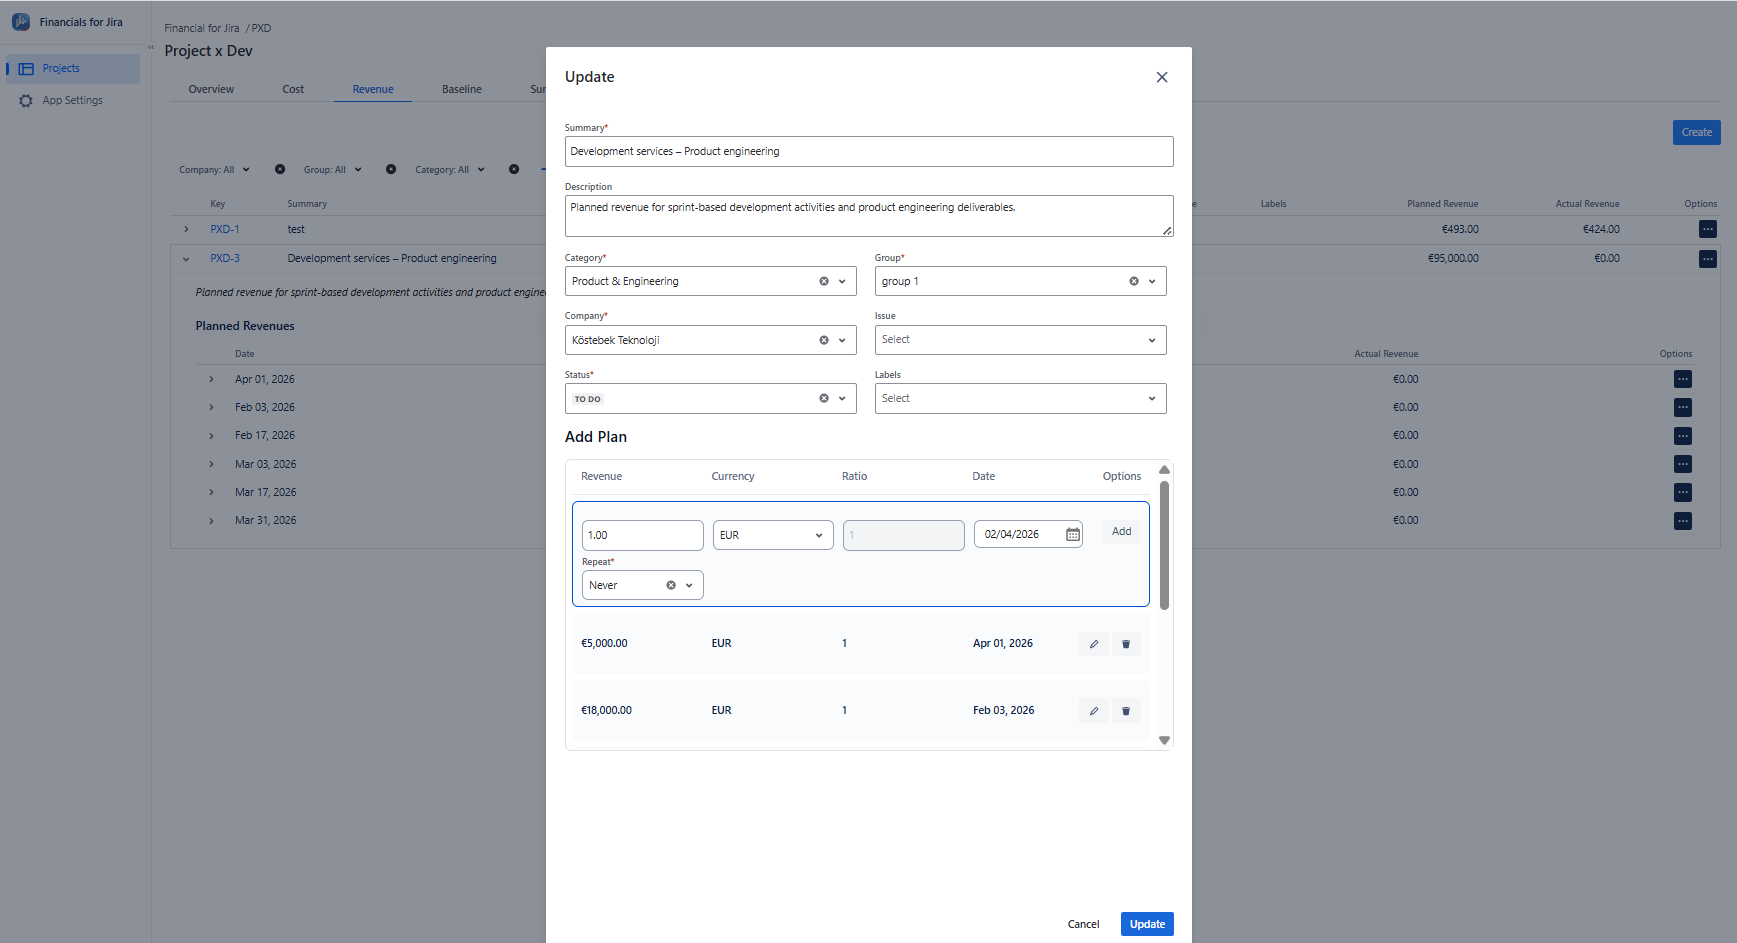The width and height of the screenshot is (1737, 943).
Task: Open the Category dropdown arrow
Action: coord(842,282)
